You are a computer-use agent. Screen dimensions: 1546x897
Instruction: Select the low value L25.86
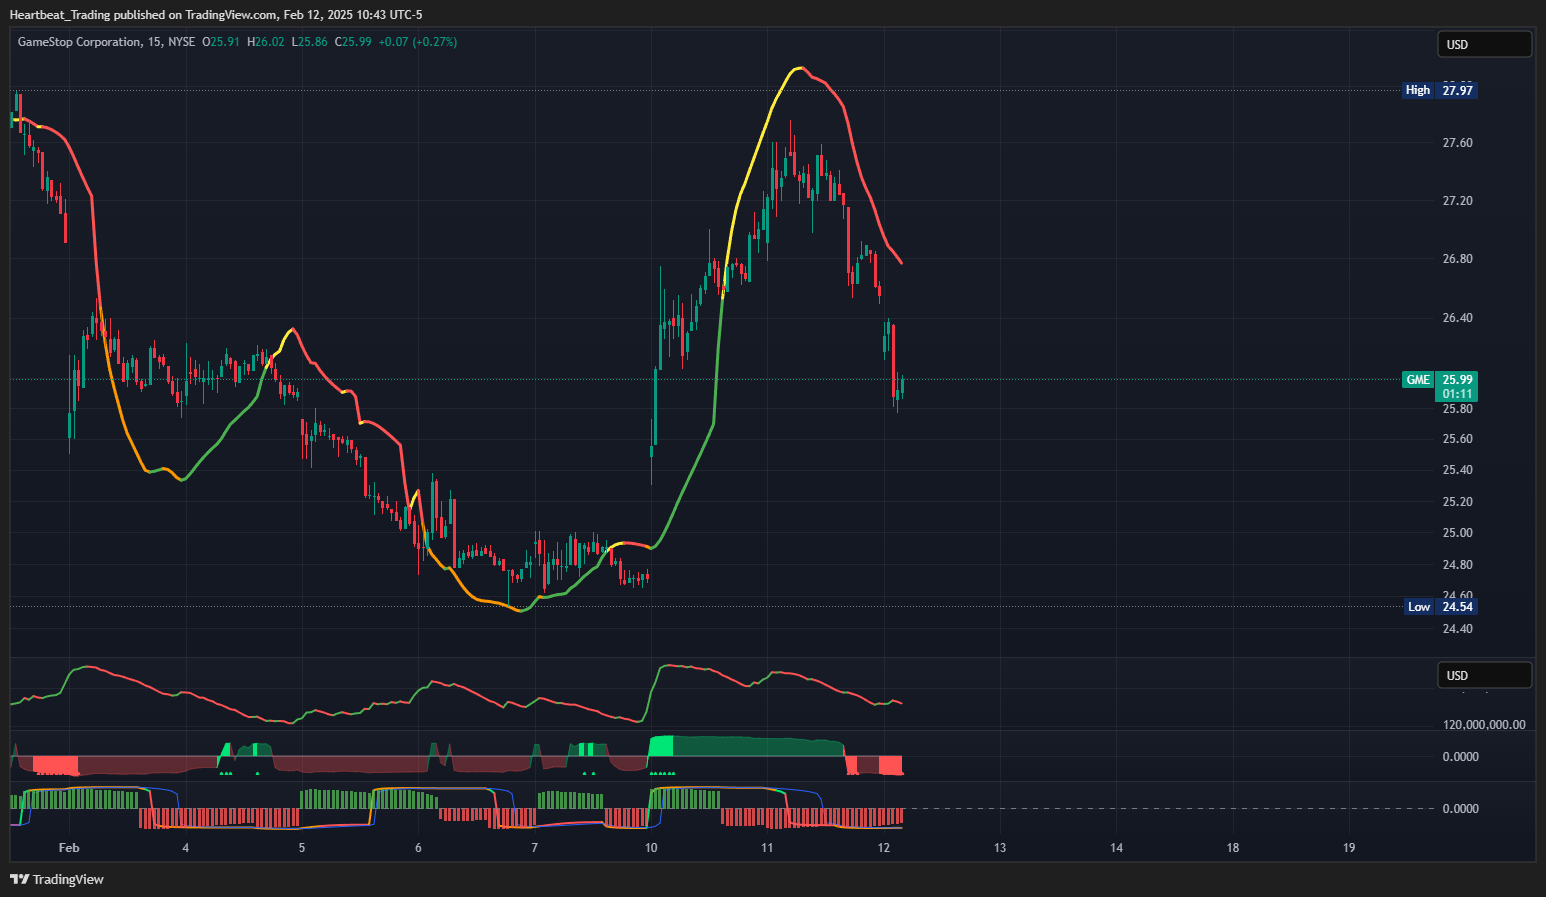click(310, 42)
